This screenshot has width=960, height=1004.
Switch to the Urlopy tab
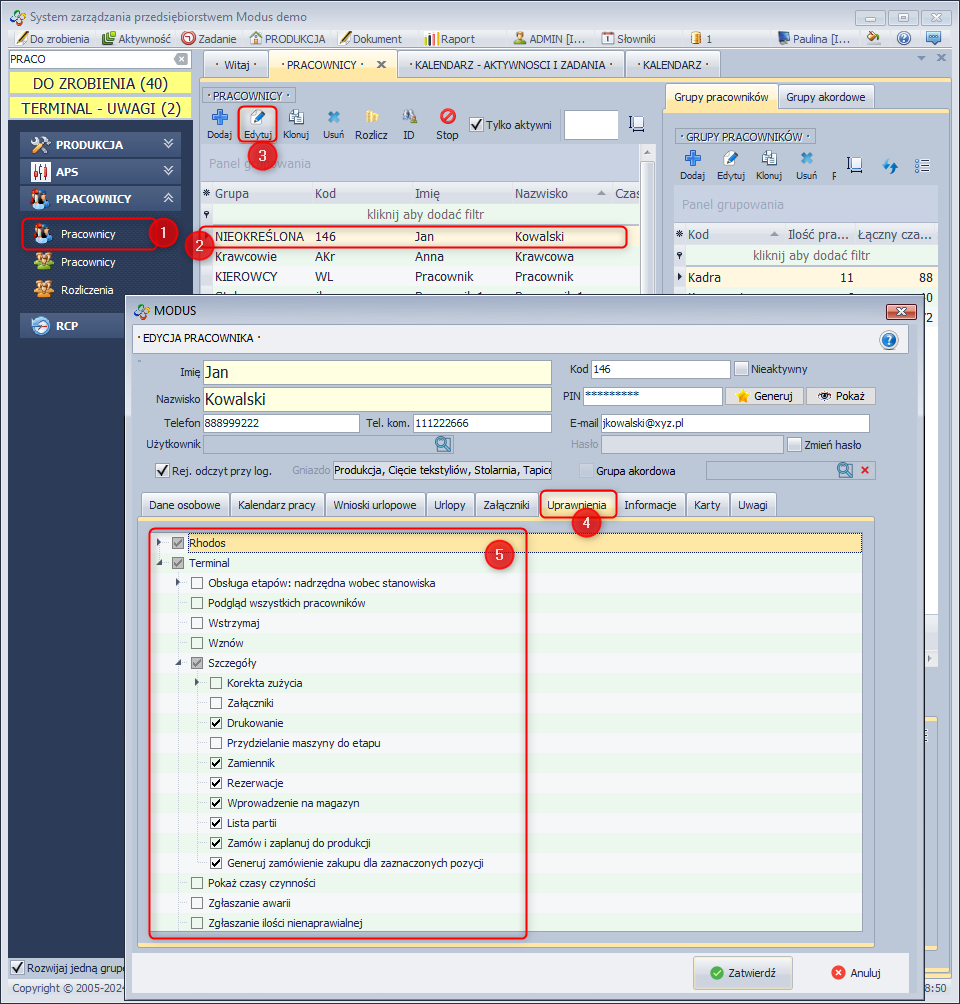click(x=449, y=505)
